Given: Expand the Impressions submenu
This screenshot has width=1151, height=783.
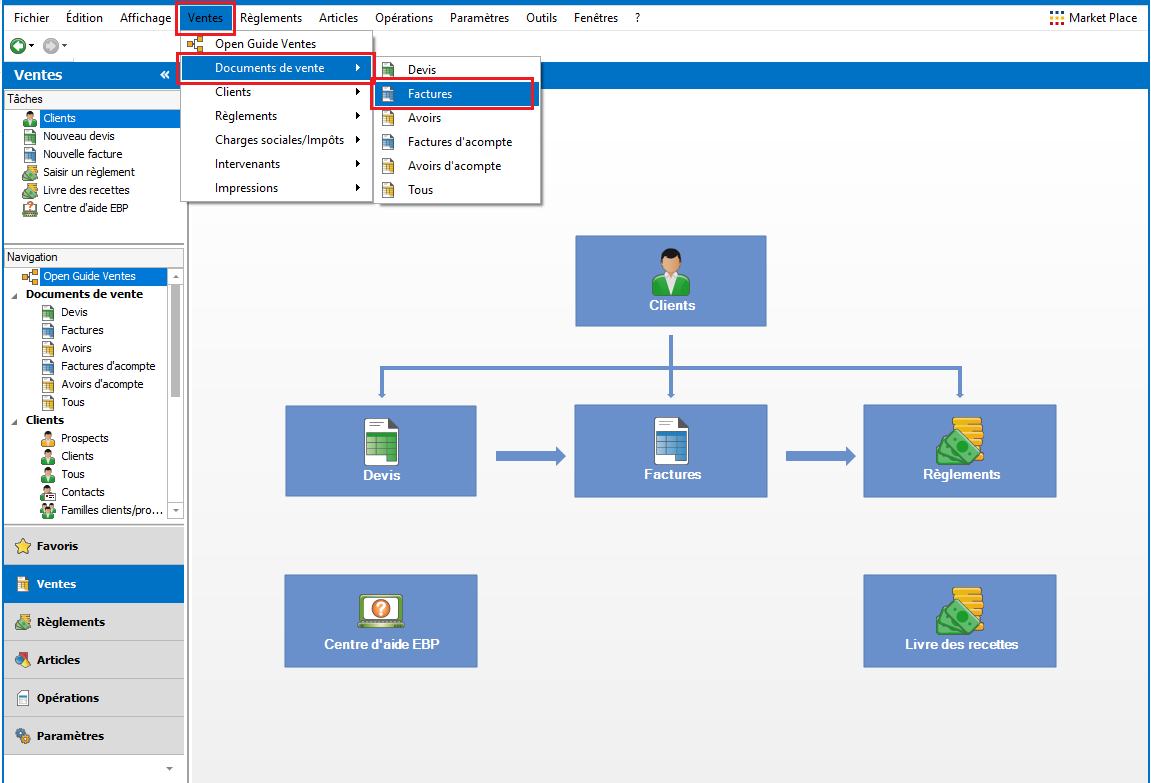Looking at the screenshot, I should pos(276,188).
